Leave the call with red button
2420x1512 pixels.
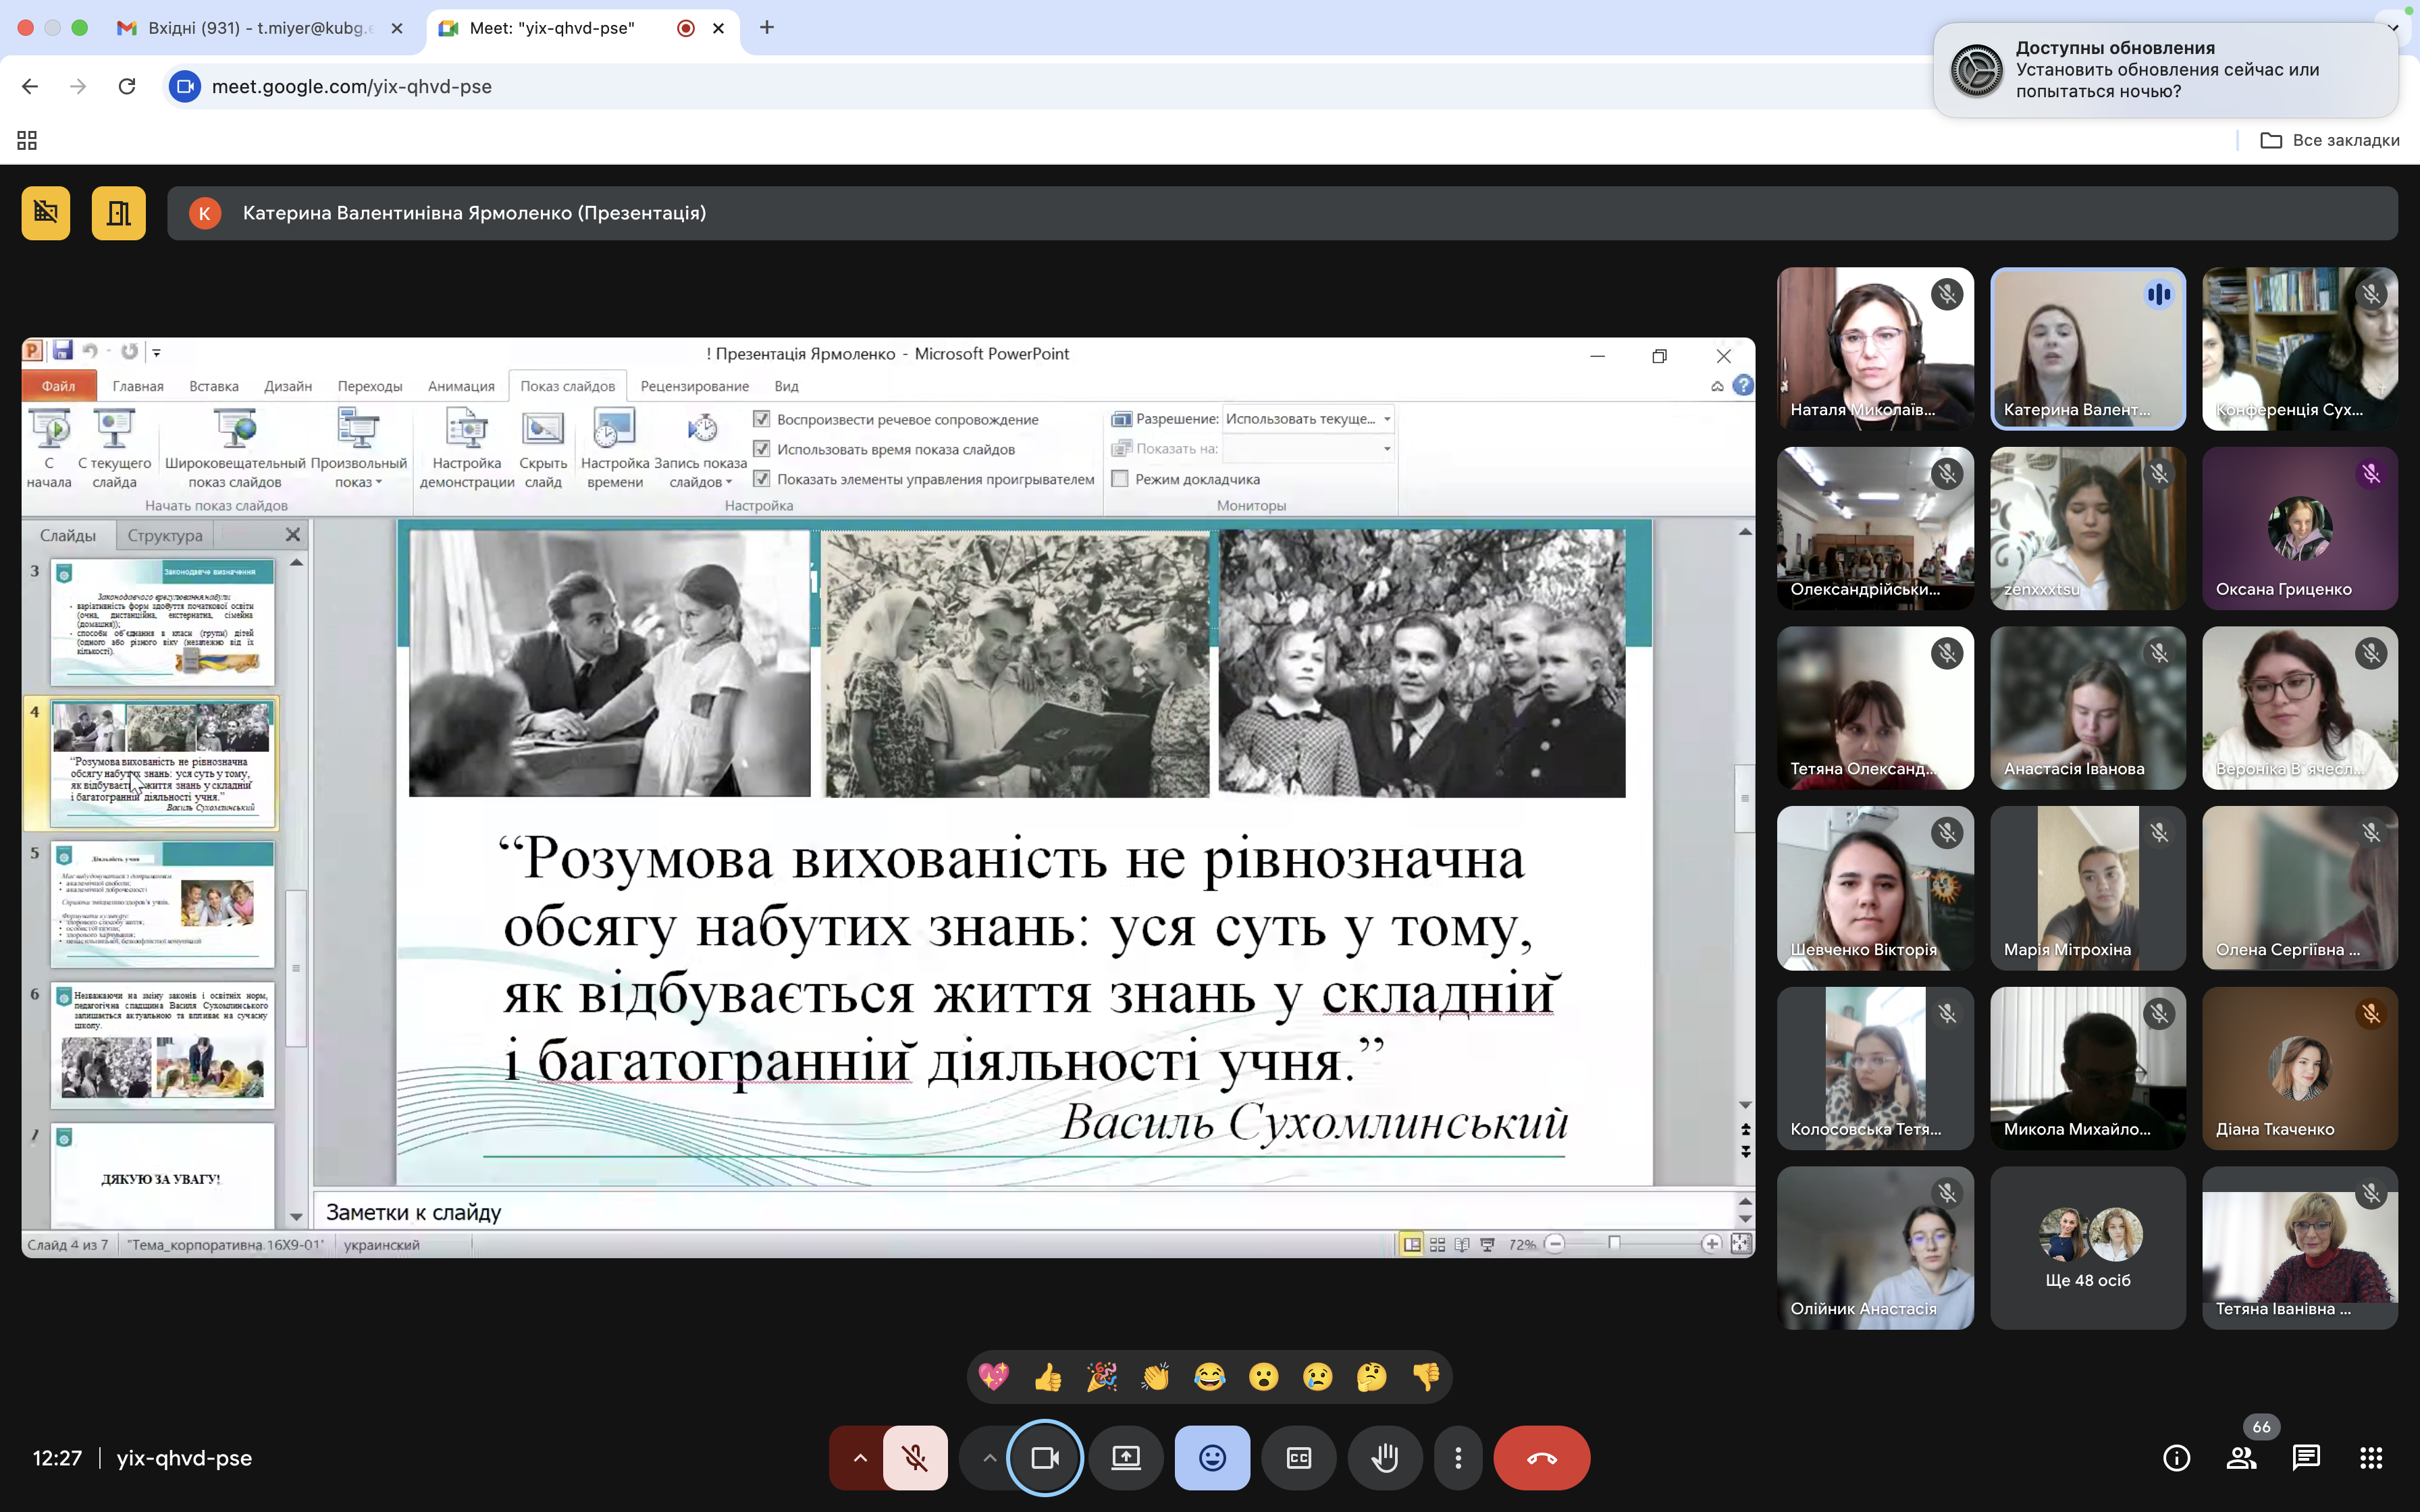[x=1541, y=1458]
